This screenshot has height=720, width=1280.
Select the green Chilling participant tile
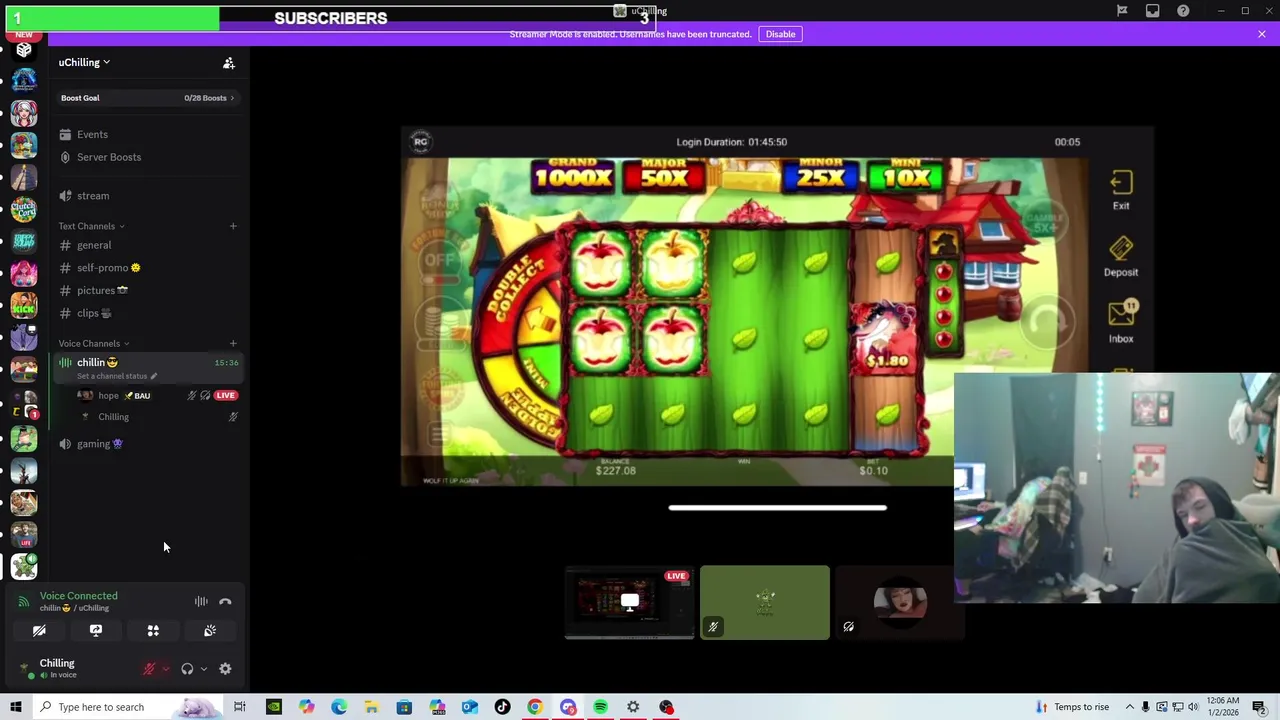click(x=765, y=602)
